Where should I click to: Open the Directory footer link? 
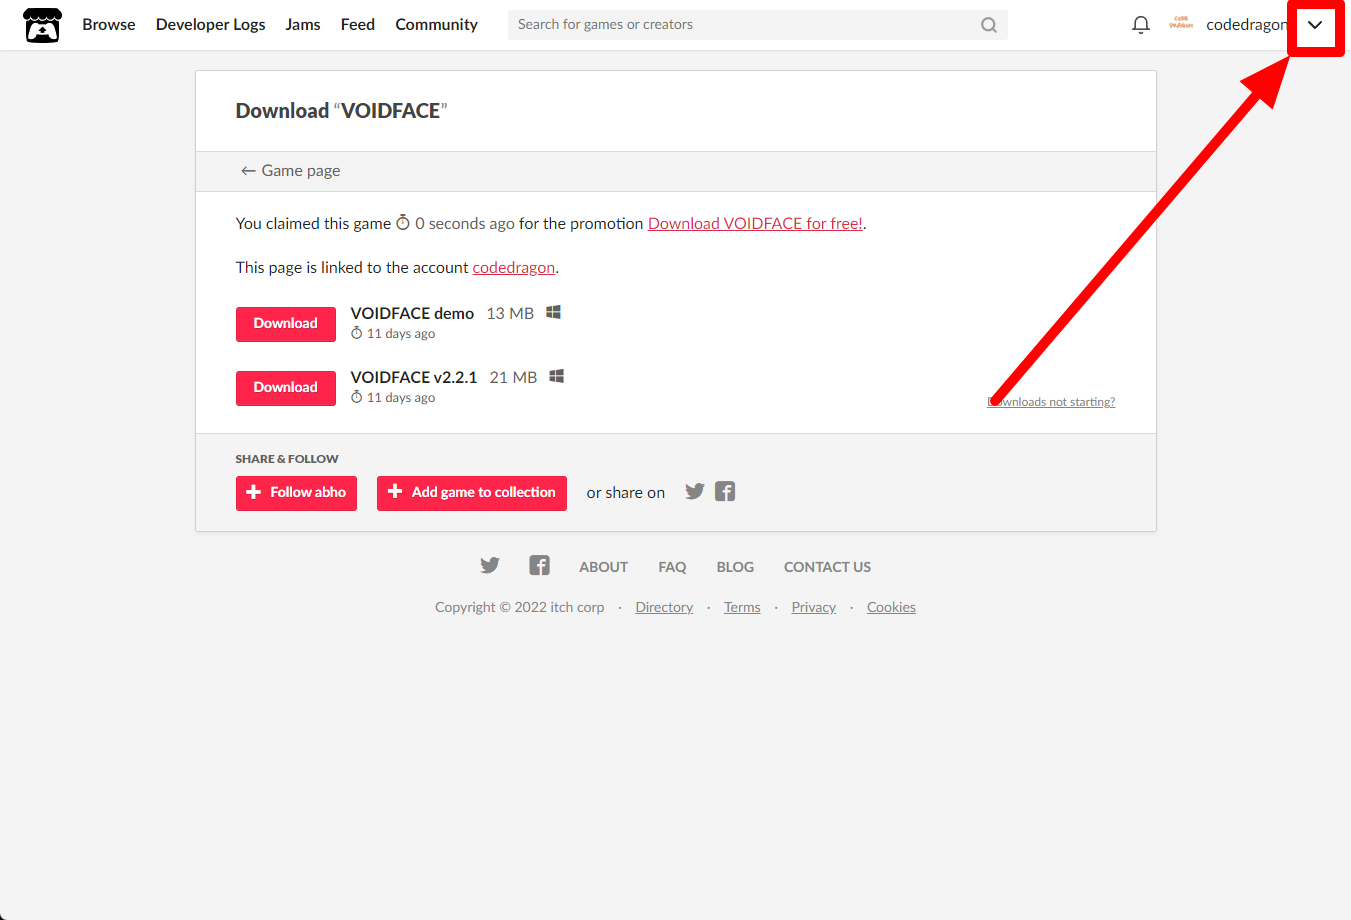(x=664, y=607)
